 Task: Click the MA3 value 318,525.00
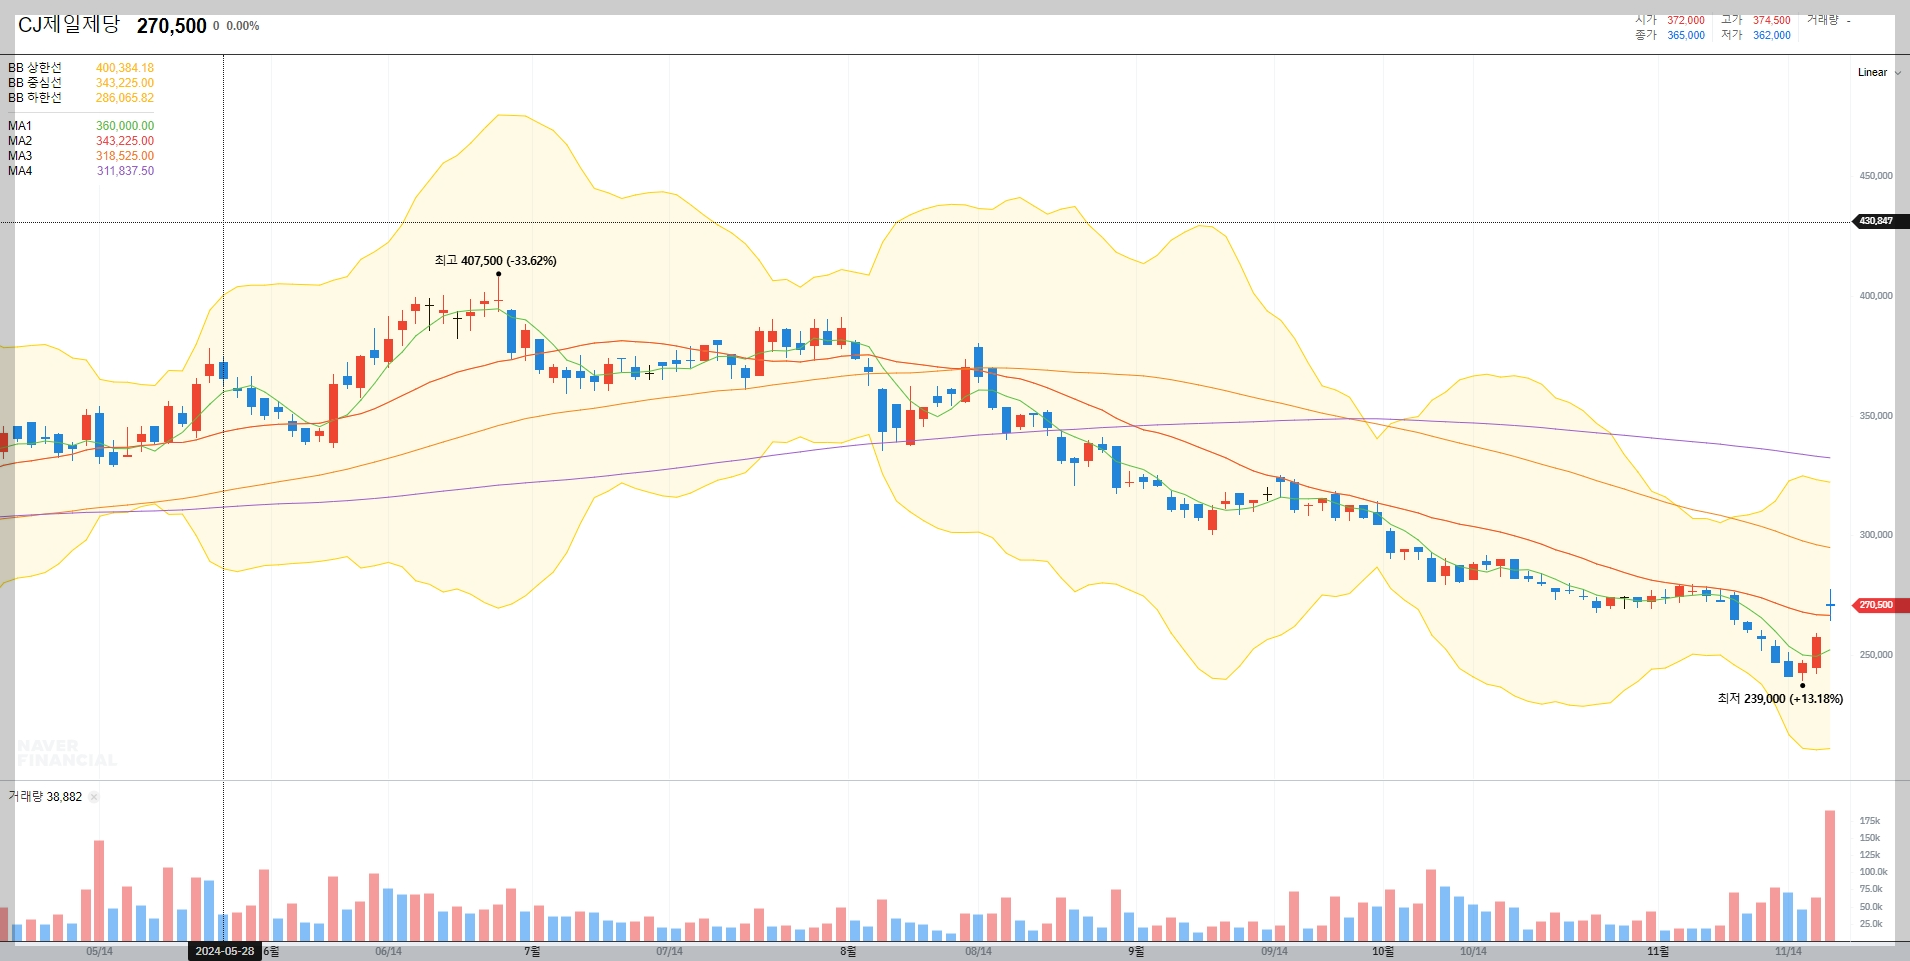click(x=125, y=156)
